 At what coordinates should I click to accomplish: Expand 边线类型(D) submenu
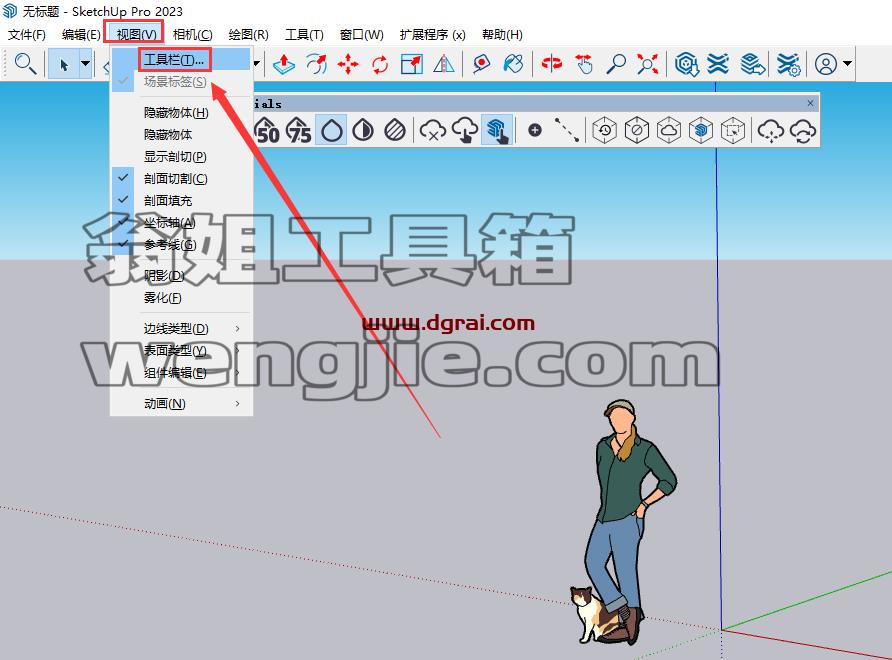click(x=181, y=328)
